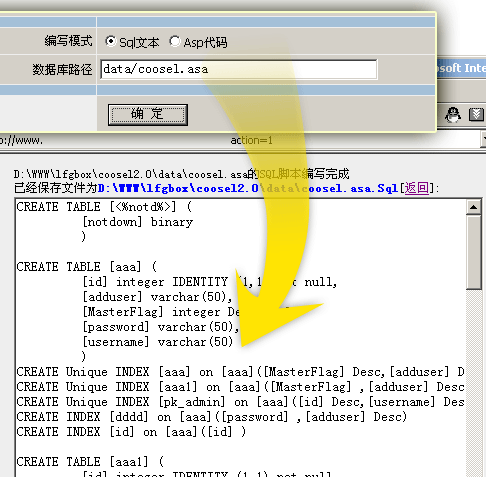Viewport: 486px width, 477px height.
Task: Click the 数据库路径 input field
Action: click(239, 69)
